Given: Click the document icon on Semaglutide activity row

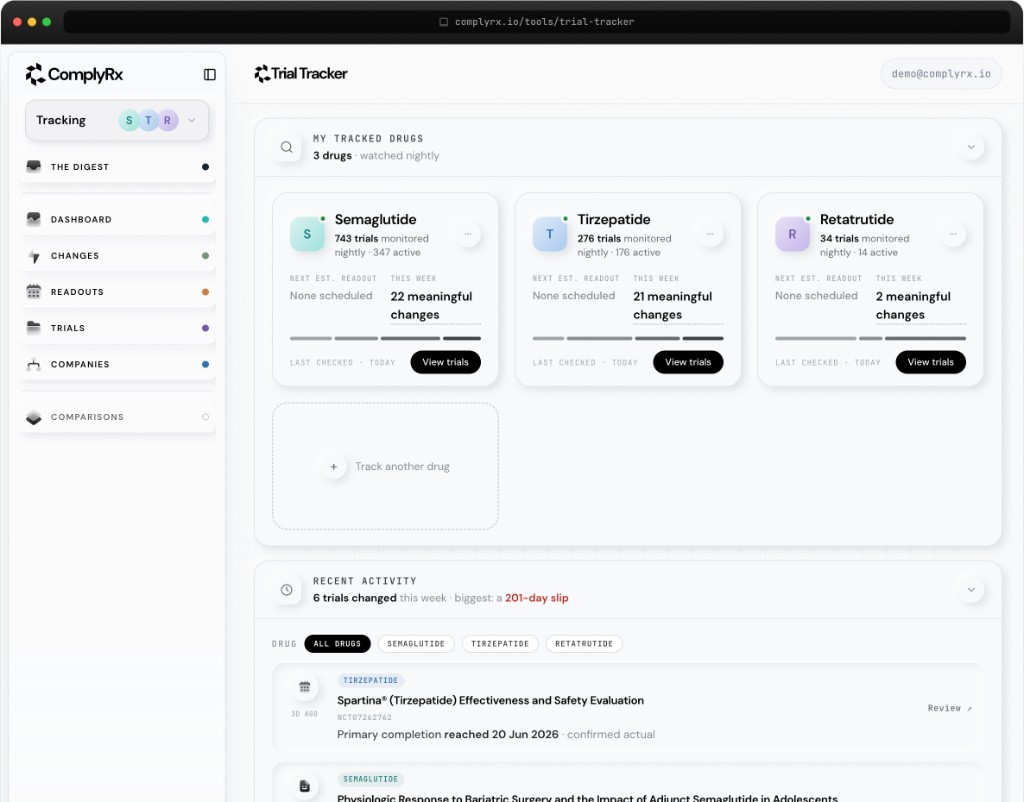Looking at the screenshot, I should 304,786.
